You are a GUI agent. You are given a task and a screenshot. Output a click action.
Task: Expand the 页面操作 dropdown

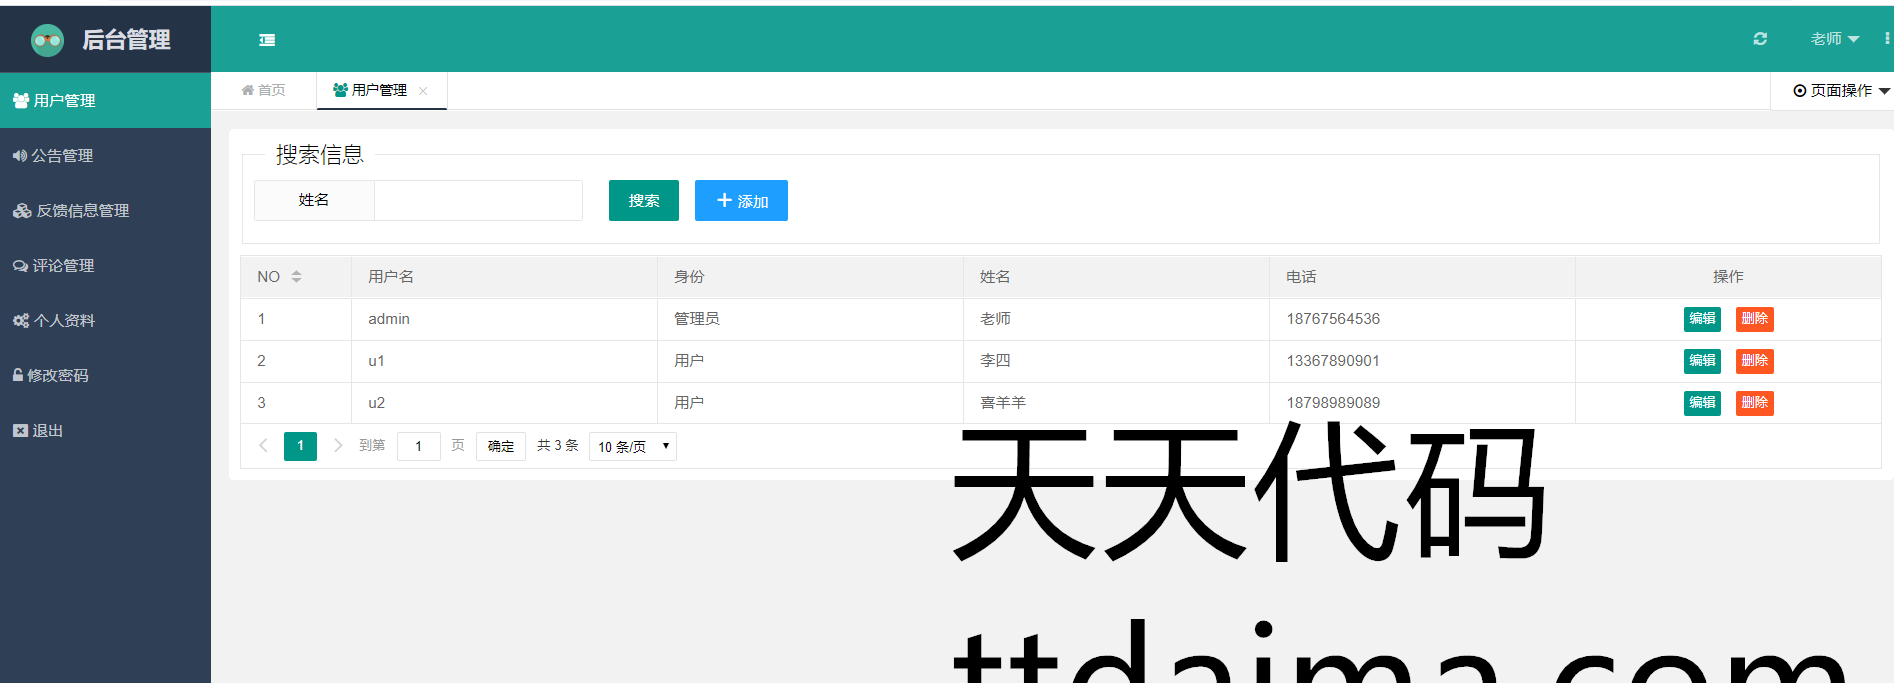click(x=1840, y=91)
